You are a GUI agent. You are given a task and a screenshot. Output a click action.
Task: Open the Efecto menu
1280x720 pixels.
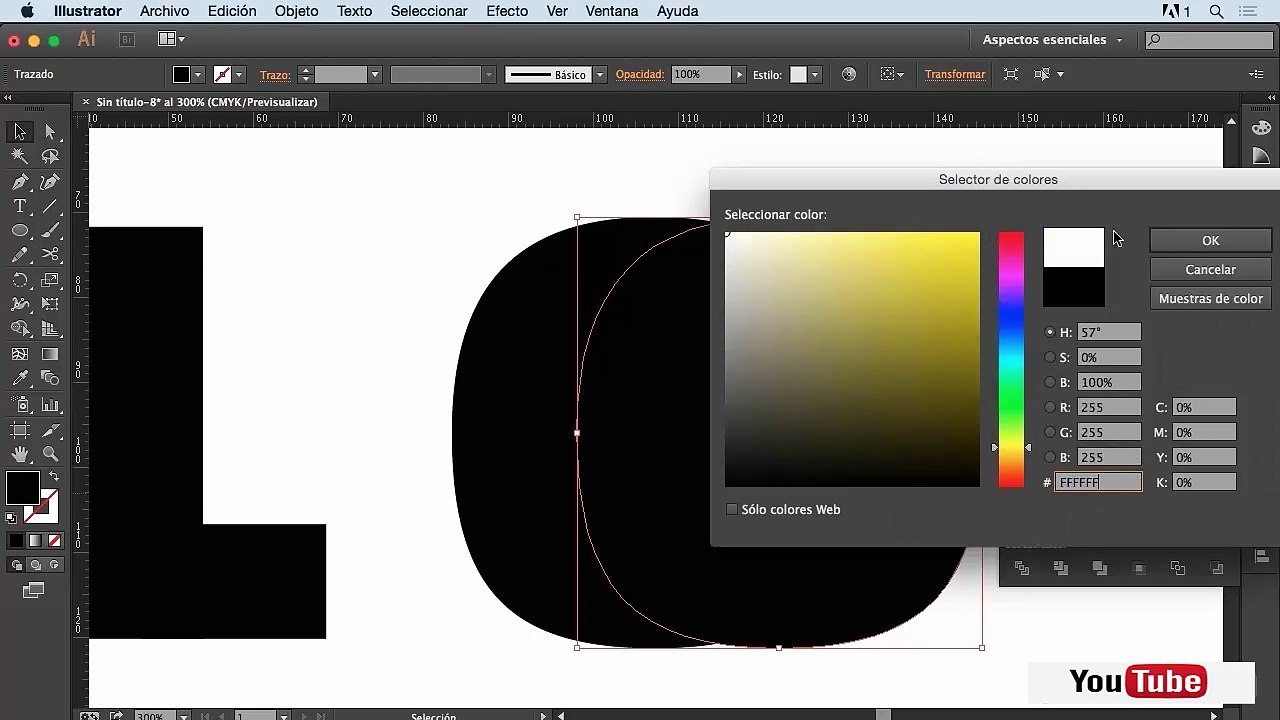[507, 11]
